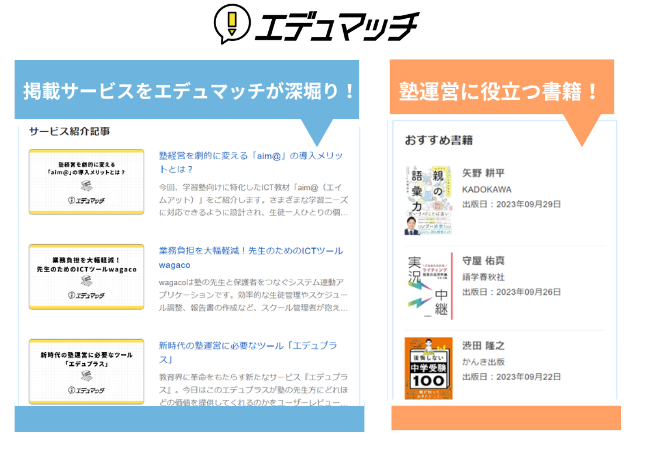Click author name 守屋 佑真
650x450 pixels.
click(483, 261)
